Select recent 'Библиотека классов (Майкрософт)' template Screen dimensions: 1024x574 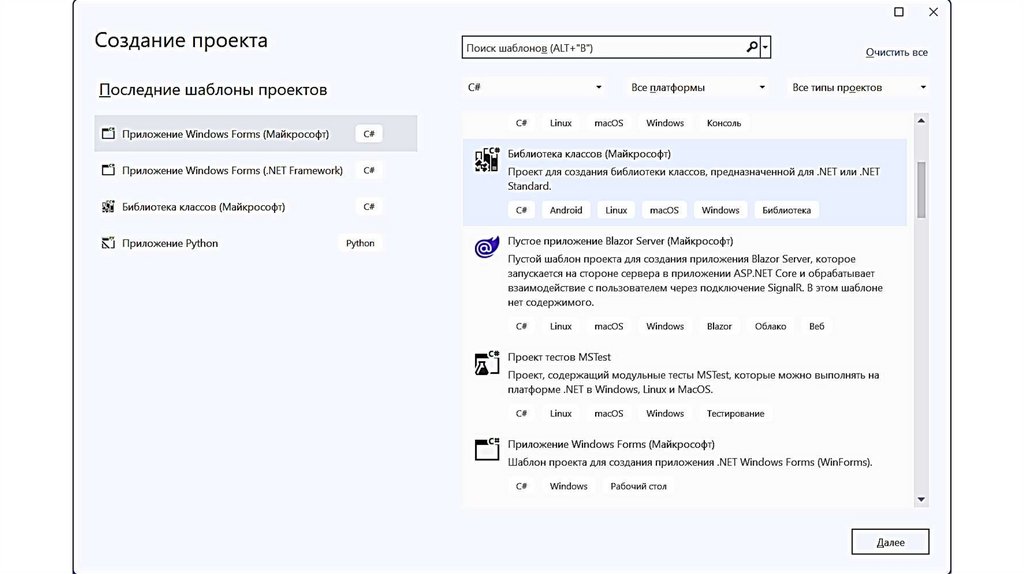[x=255, y=207]
